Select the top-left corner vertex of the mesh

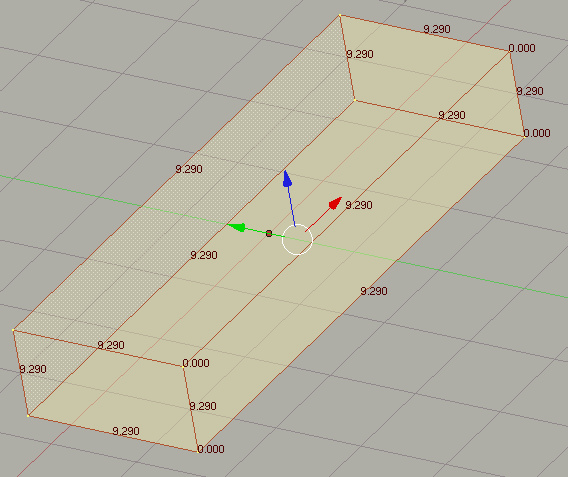coord(340,15)
